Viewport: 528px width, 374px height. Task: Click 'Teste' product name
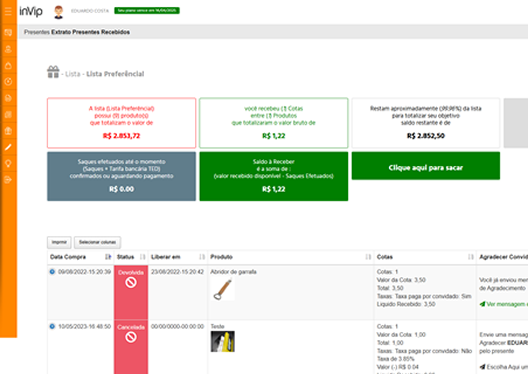(x=217, y=326)
